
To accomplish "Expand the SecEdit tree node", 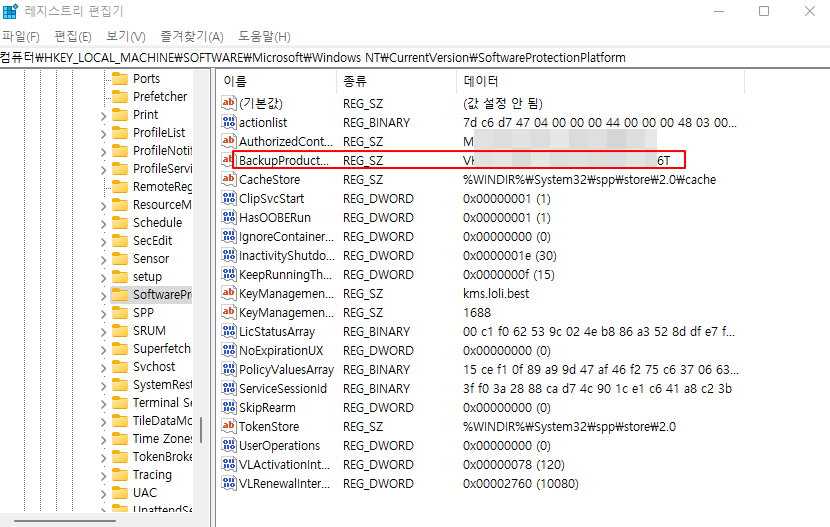I will [104, 242].
